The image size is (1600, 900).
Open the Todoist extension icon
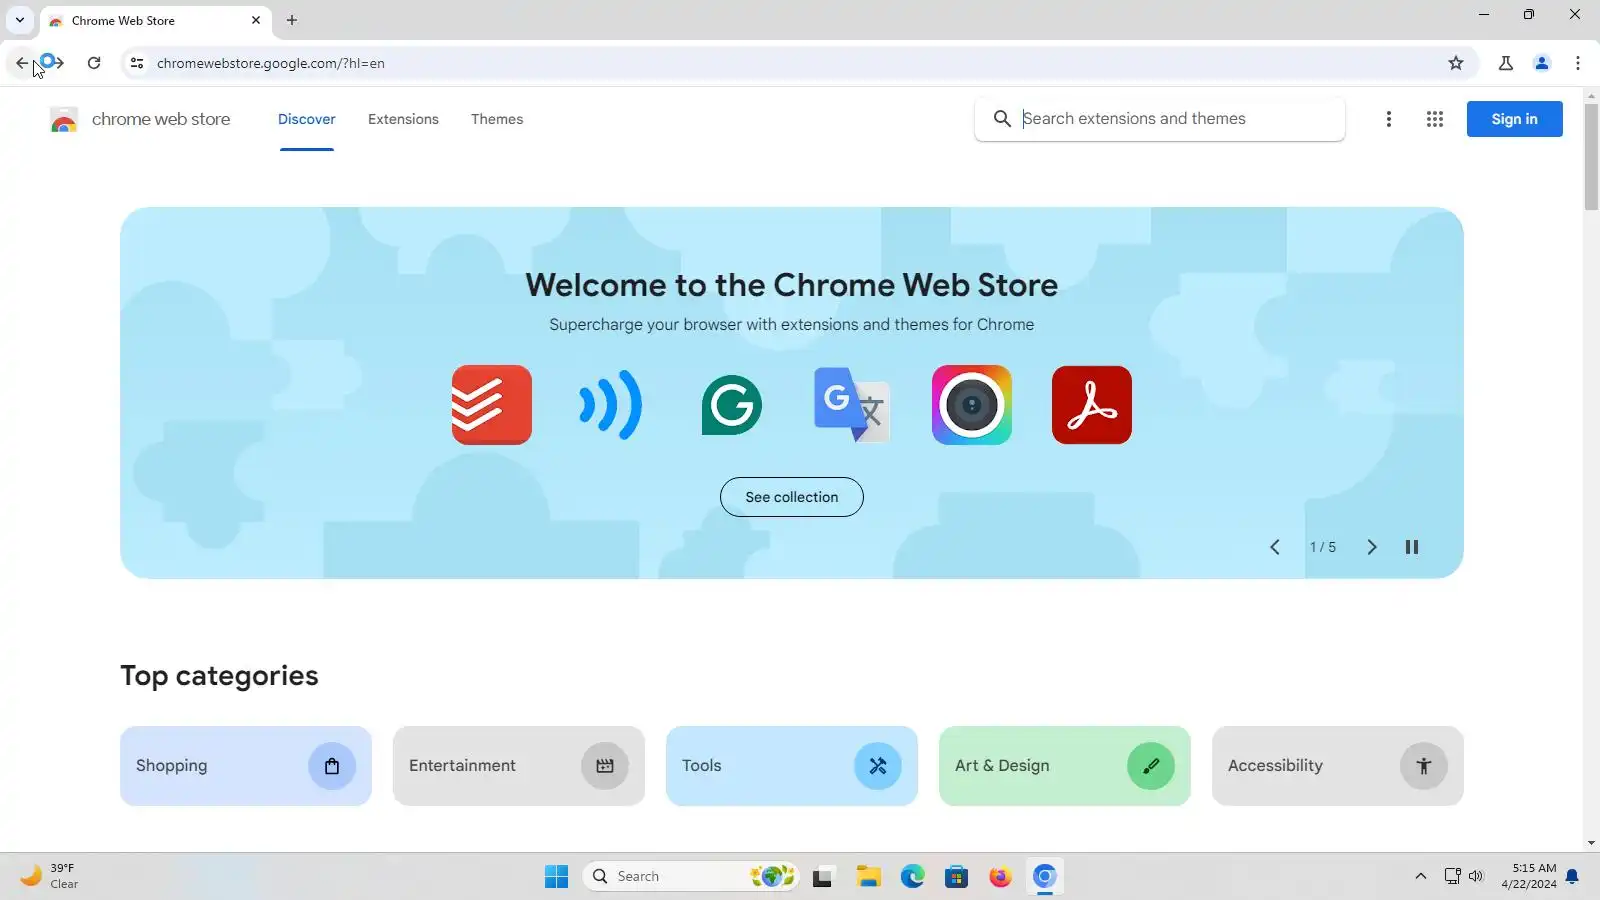pyautogui.click(x=491, y=405)
